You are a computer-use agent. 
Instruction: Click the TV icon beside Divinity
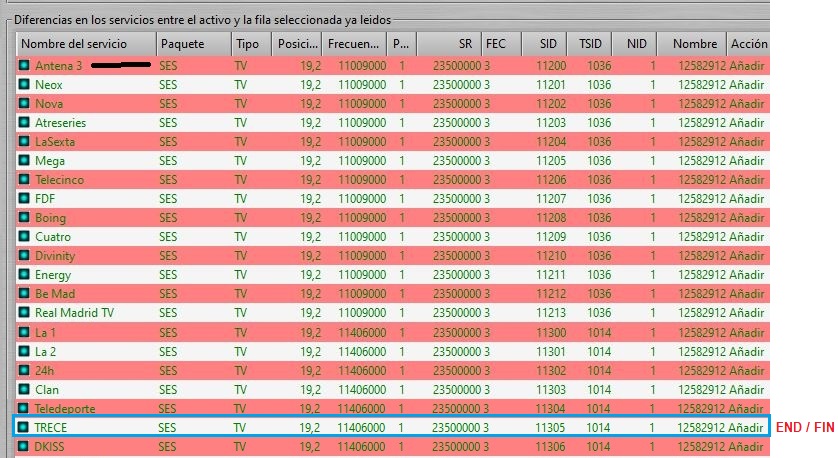point(24,255)
